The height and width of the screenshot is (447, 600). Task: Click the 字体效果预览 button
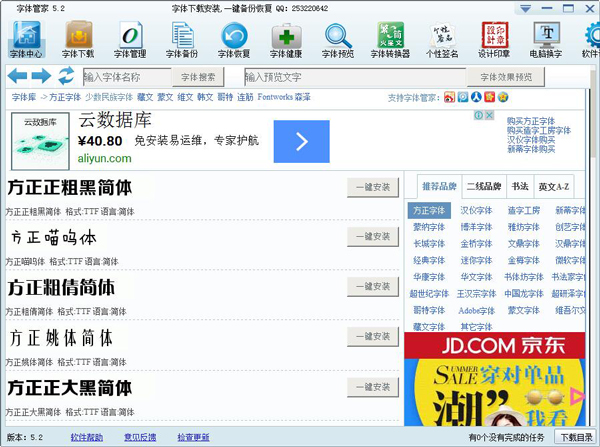pyautogui.click(x=506, y=77)
